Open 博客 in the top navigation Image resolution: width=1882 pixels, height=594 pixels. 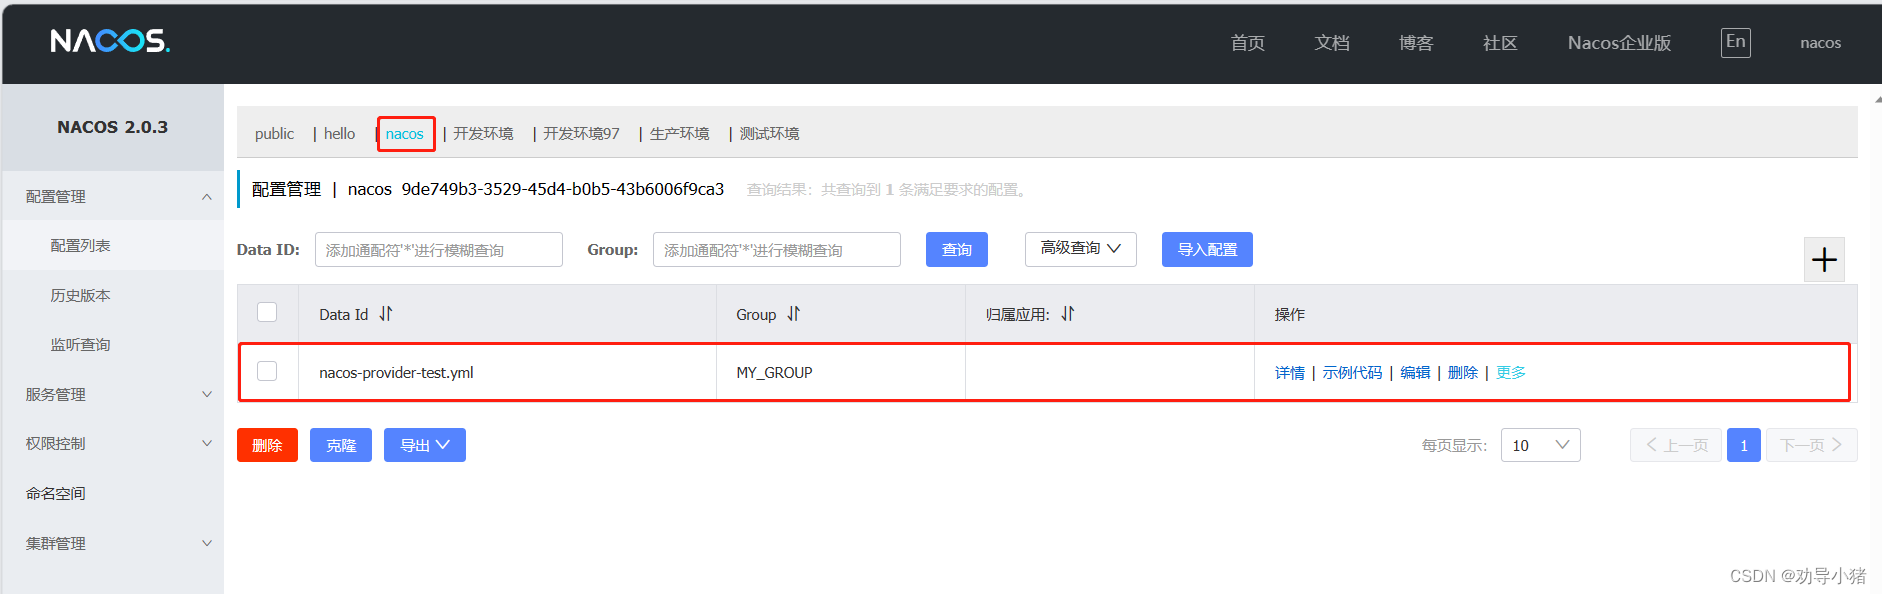(1416, 43)
